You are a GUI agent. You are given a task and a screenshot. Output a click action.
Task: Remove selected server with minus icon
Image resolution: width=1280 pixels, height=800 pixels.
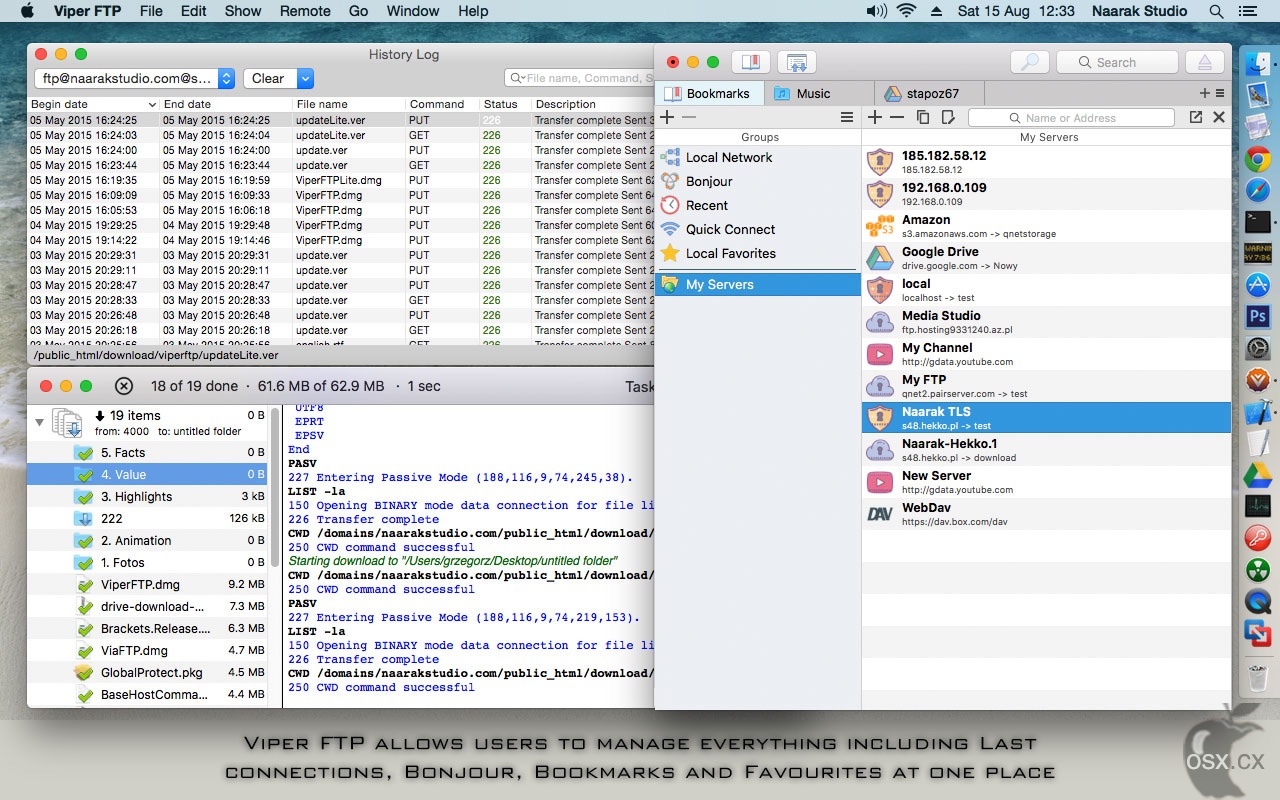click(897, 117)
